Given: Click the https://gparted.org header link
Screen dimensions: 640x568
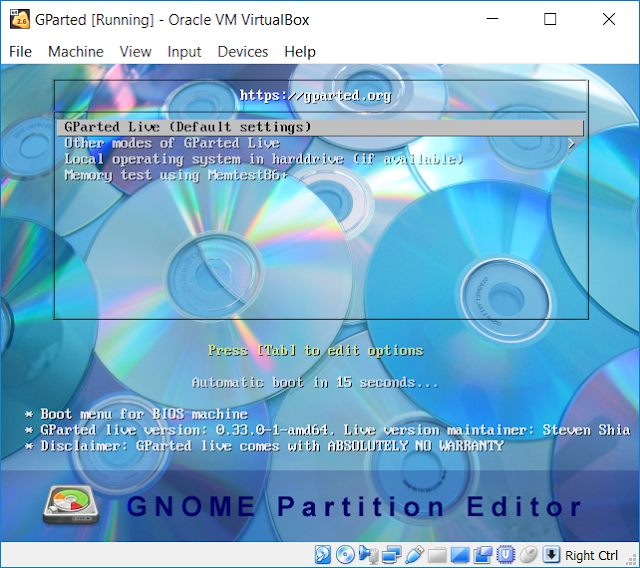Looking at the screenshot, I should [x=316, y=96].
